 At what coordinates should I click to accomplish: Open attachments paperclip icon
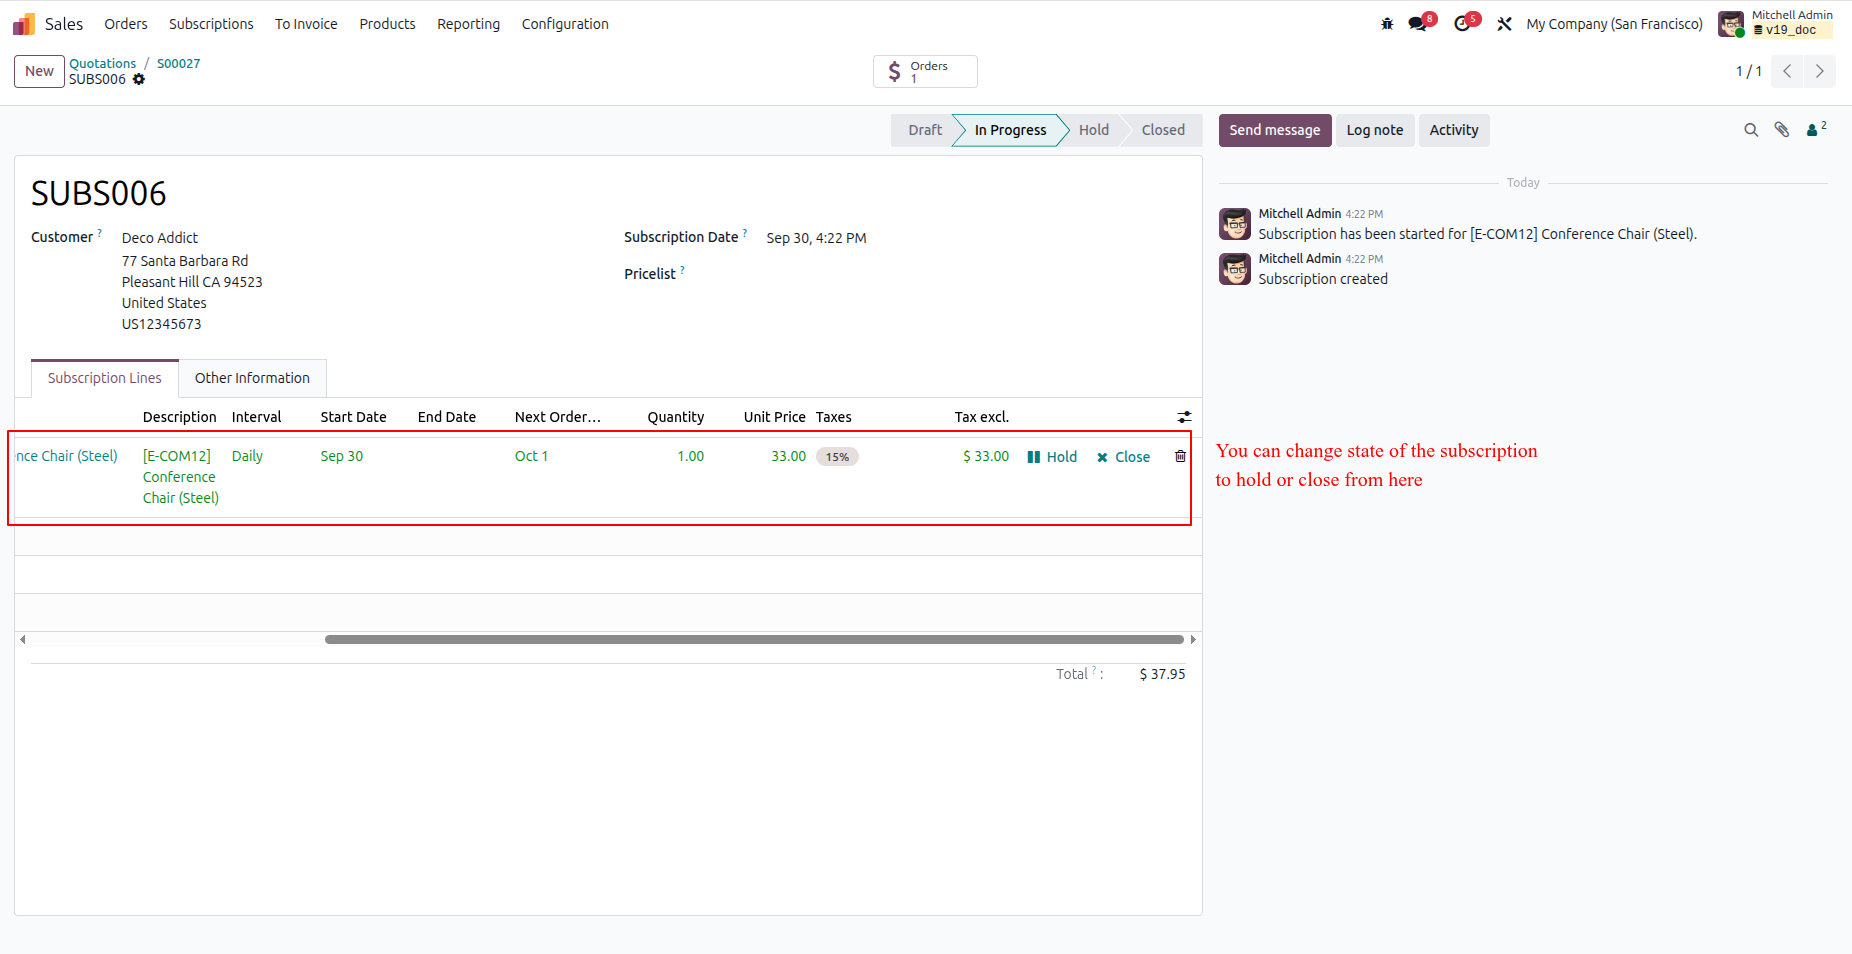(x=1782, y=130)
